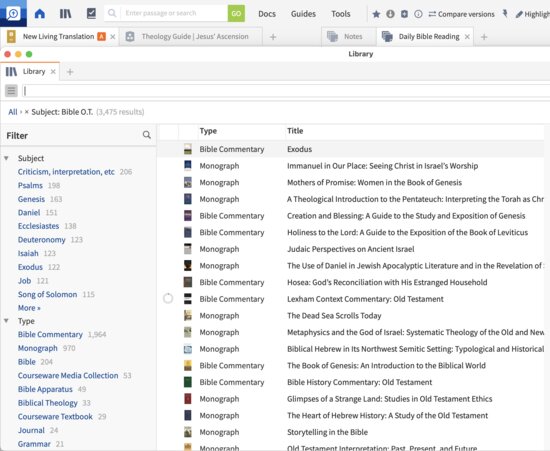This screenshot has width=550, height=451.
Task: Filter by subject Deuteronomy
Action: coord(41,240)
